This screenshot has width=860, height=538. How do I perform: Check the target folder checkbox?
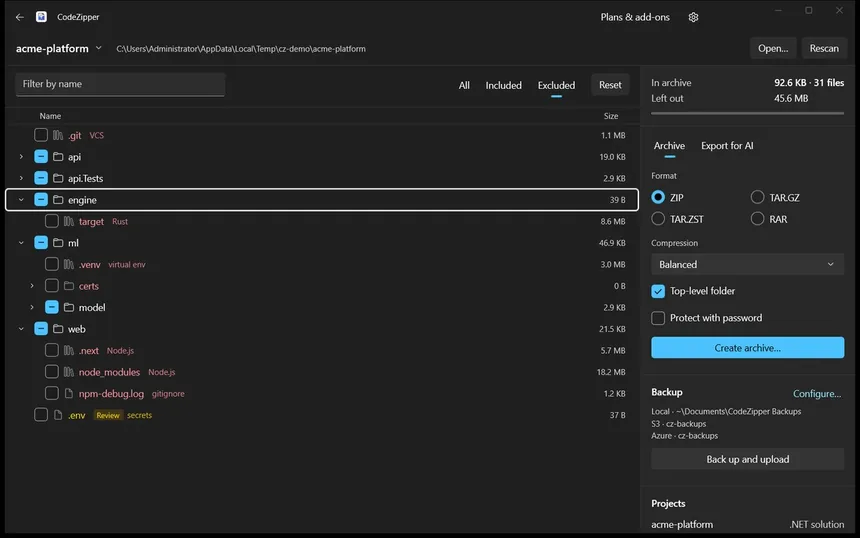pos(52,222)
